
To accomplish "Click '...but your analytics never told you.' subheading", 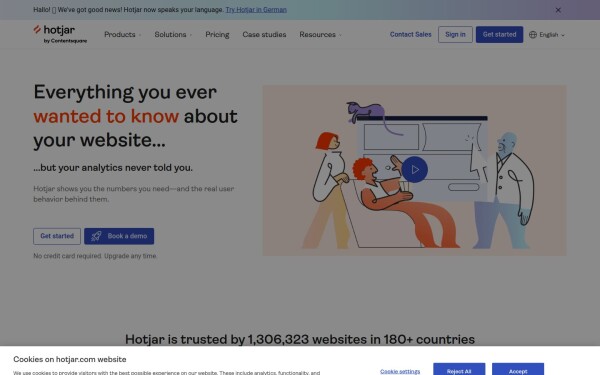I will point(113,168).
